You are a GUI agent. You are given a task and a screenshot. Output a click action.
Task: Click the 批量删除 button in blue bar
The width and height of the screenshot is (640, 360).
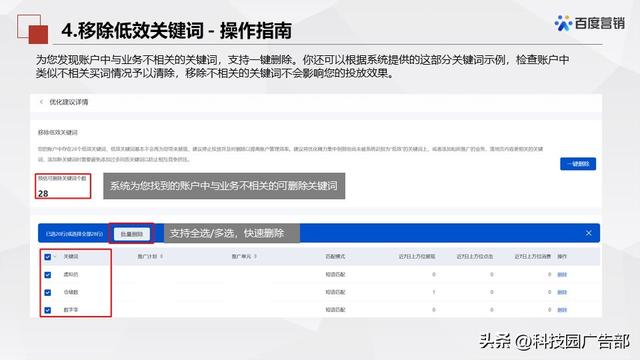(131, 234)
